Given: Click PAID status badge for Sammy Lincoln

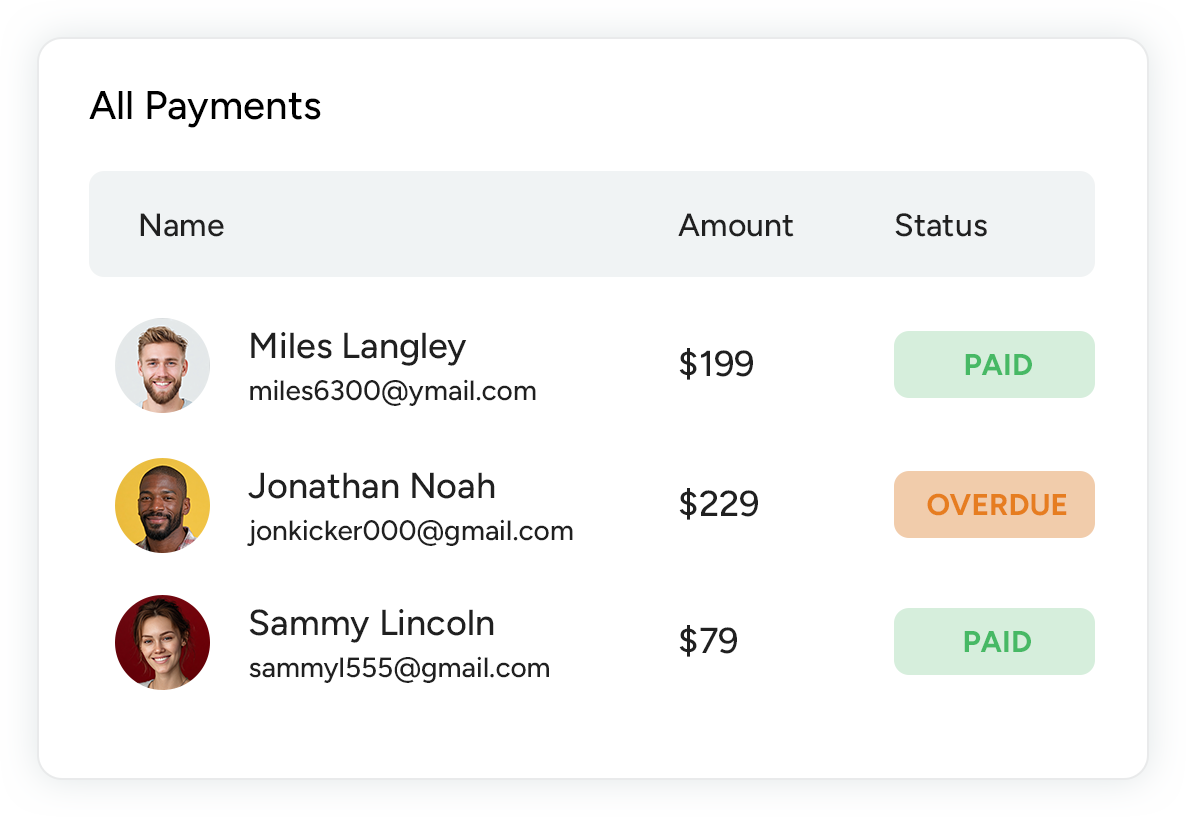Looking at the screenshot, I should point(994,642).
